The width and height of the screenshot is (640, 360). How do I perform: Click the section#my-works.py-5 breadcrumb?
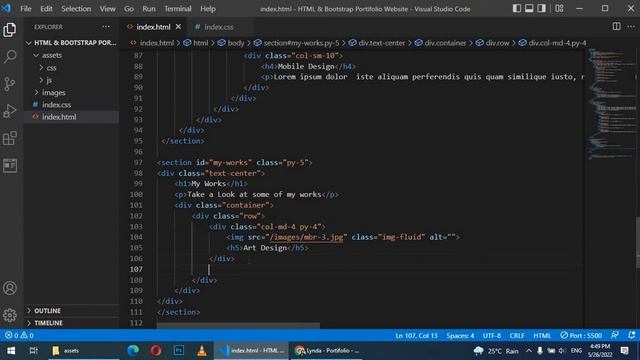(297, 43)
